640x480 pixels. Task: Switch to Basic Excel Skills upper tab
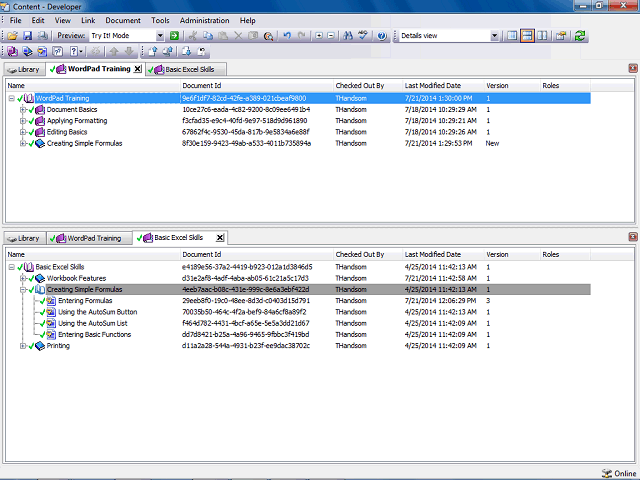[186, 69]
